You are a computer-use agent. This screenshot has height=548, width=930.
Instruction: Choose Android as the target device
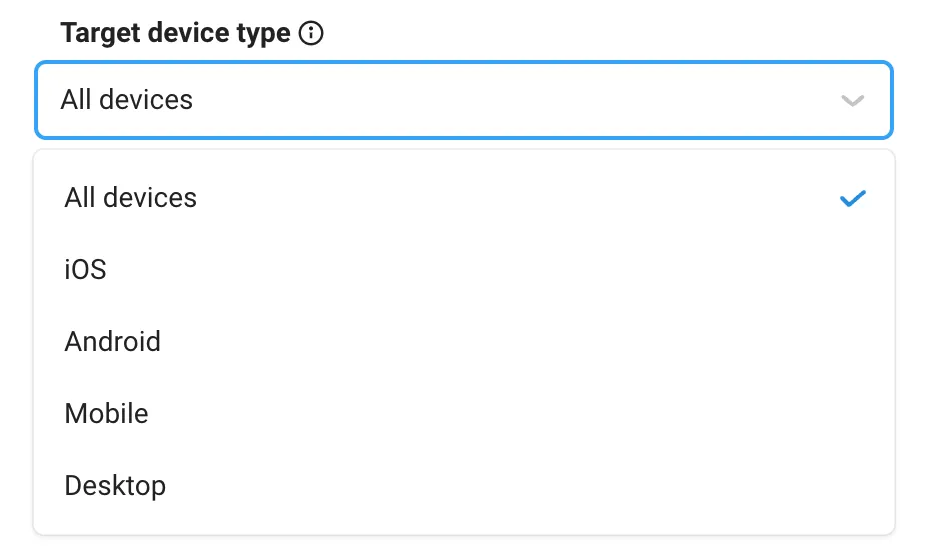pos(464,342)
